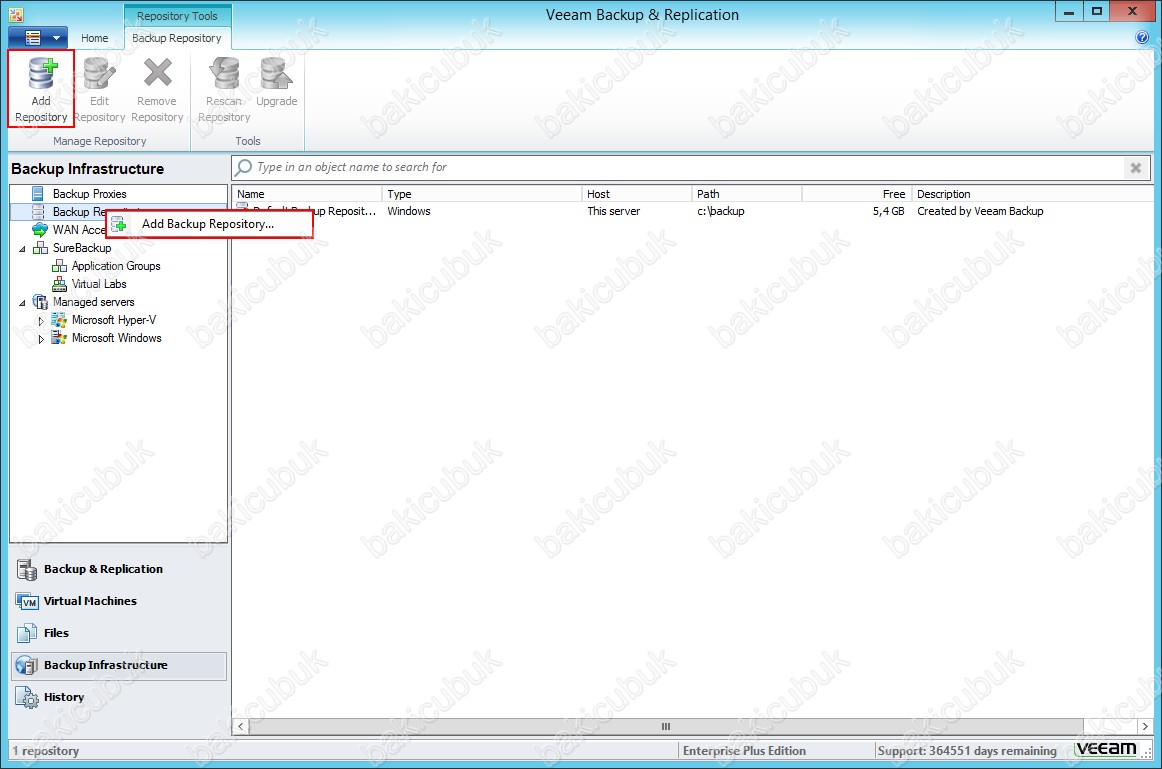Sort by the Host column header
Viewport: 1162px width, 769px height.
click(x=637, y=194)
